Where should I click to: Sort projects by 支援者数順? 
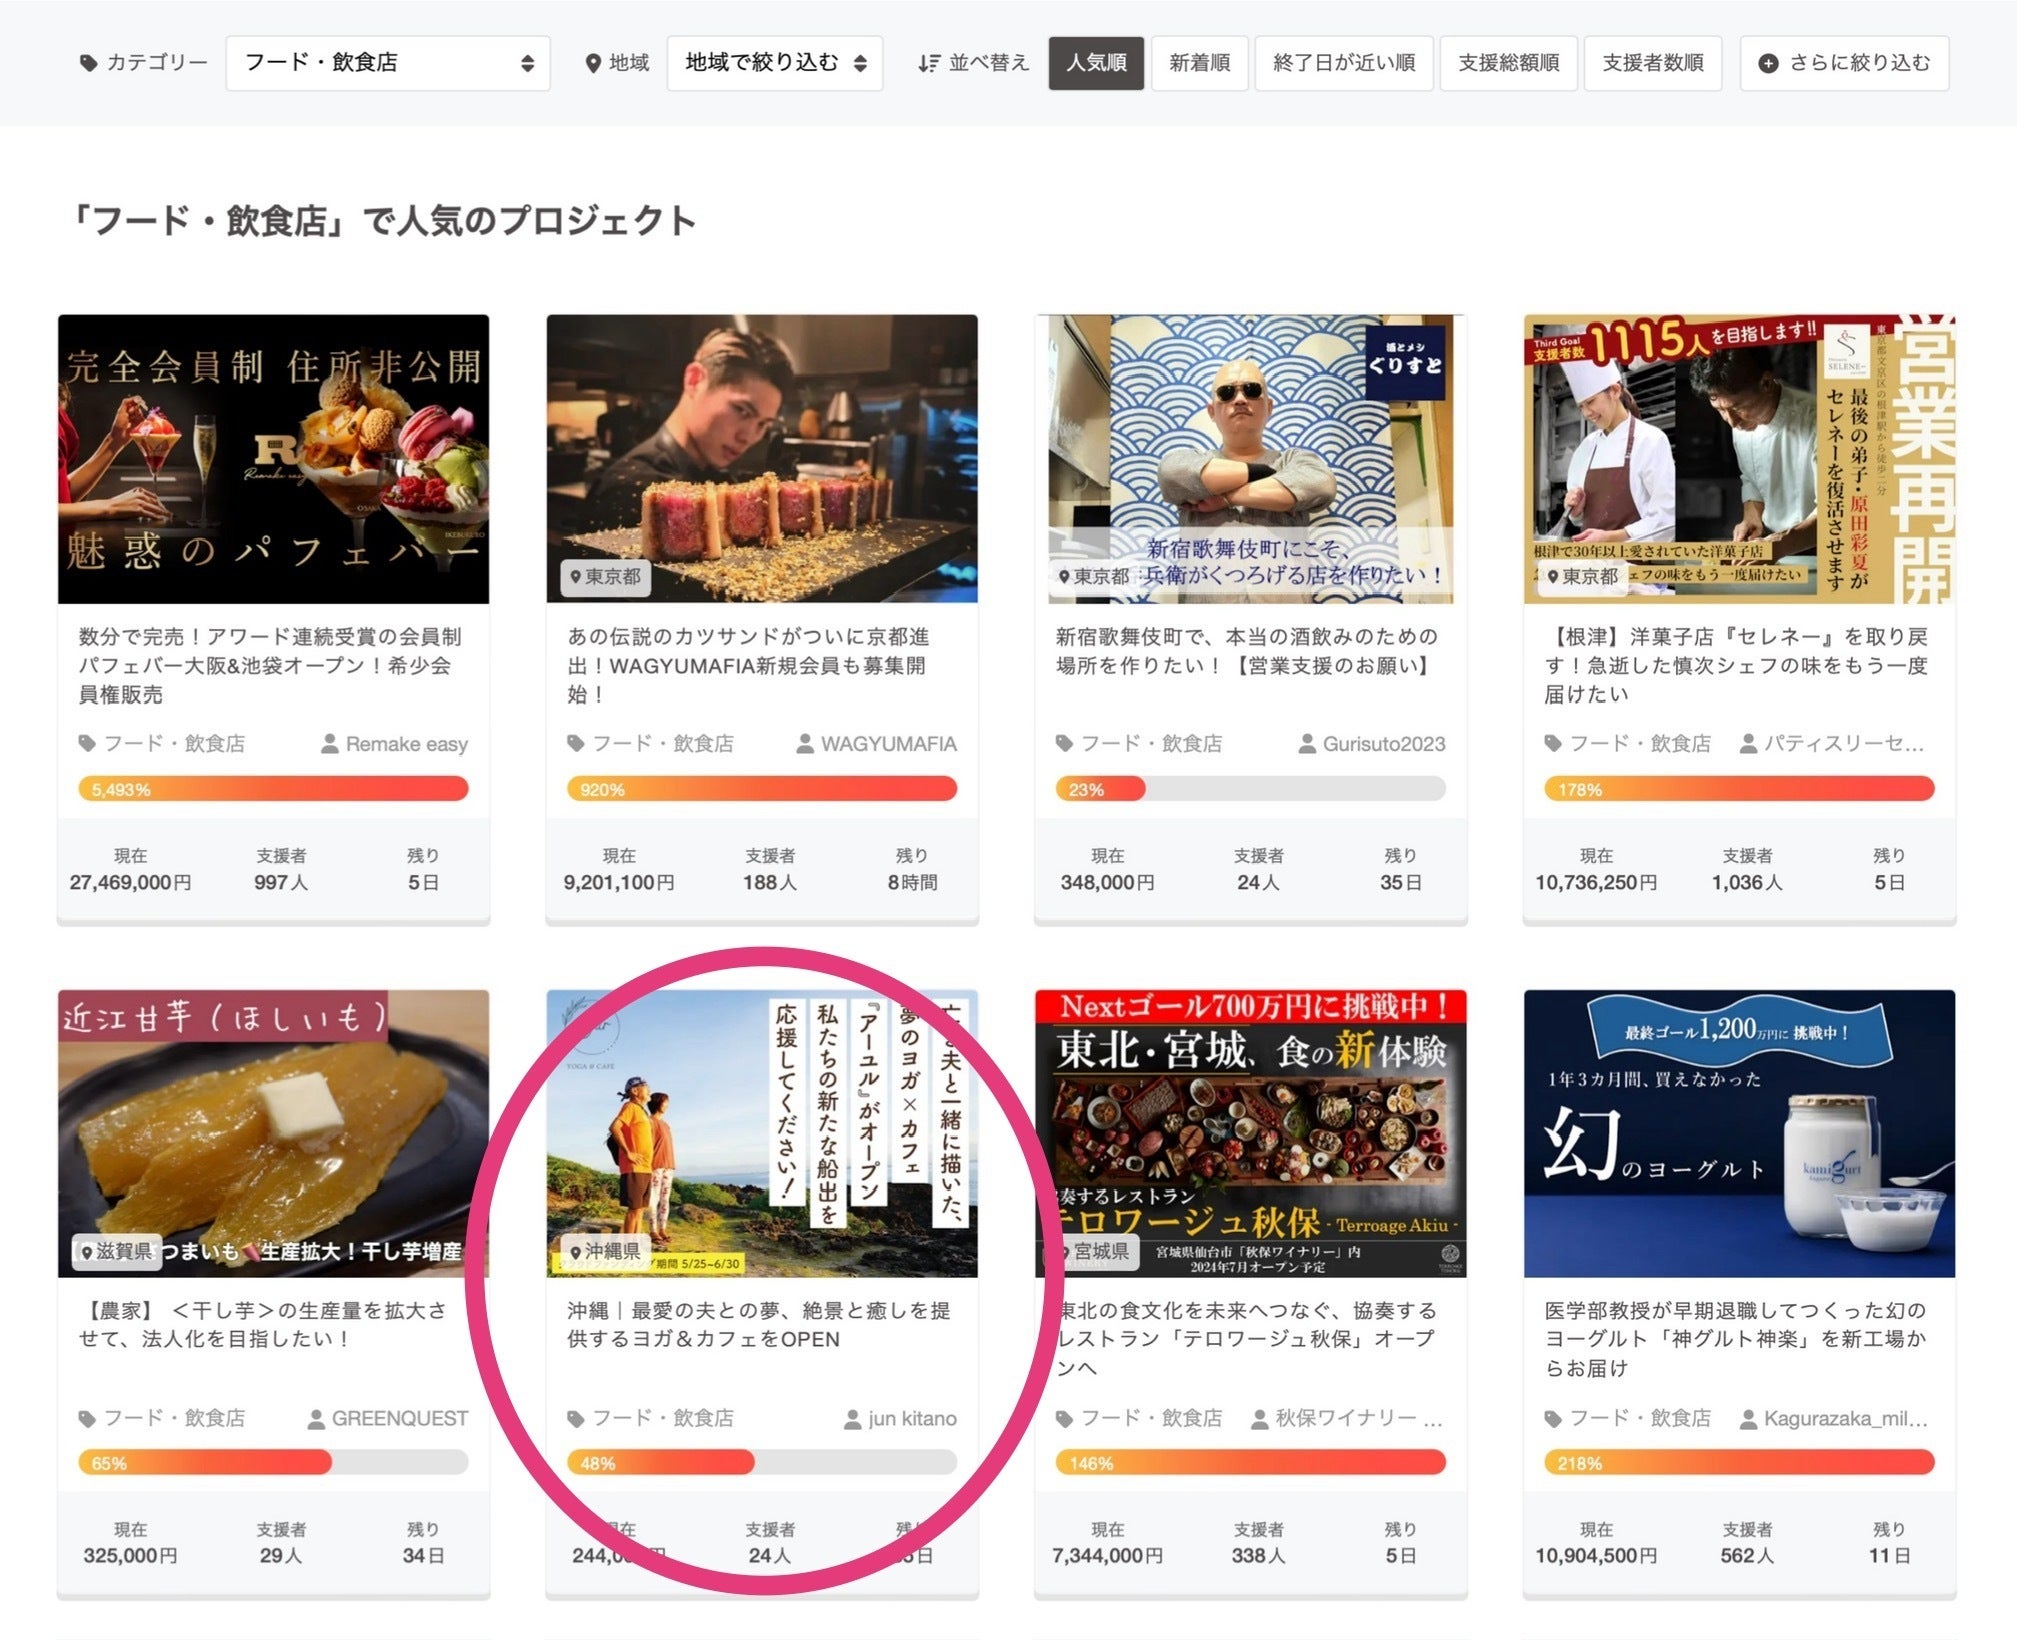coord(1652,63)
